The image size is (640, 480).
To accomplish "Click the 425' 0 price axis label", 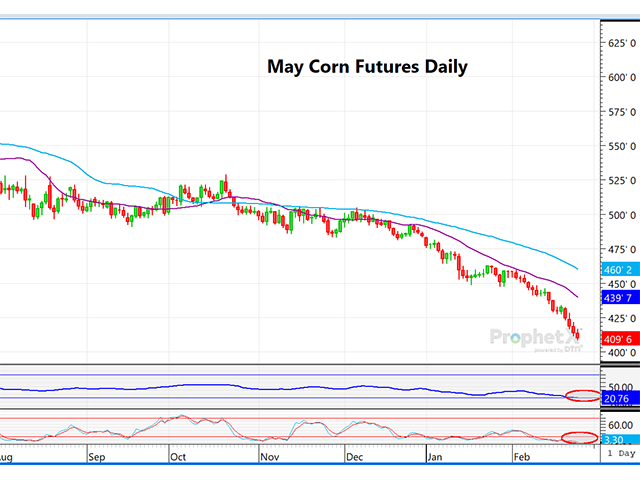I will [622, 318].
